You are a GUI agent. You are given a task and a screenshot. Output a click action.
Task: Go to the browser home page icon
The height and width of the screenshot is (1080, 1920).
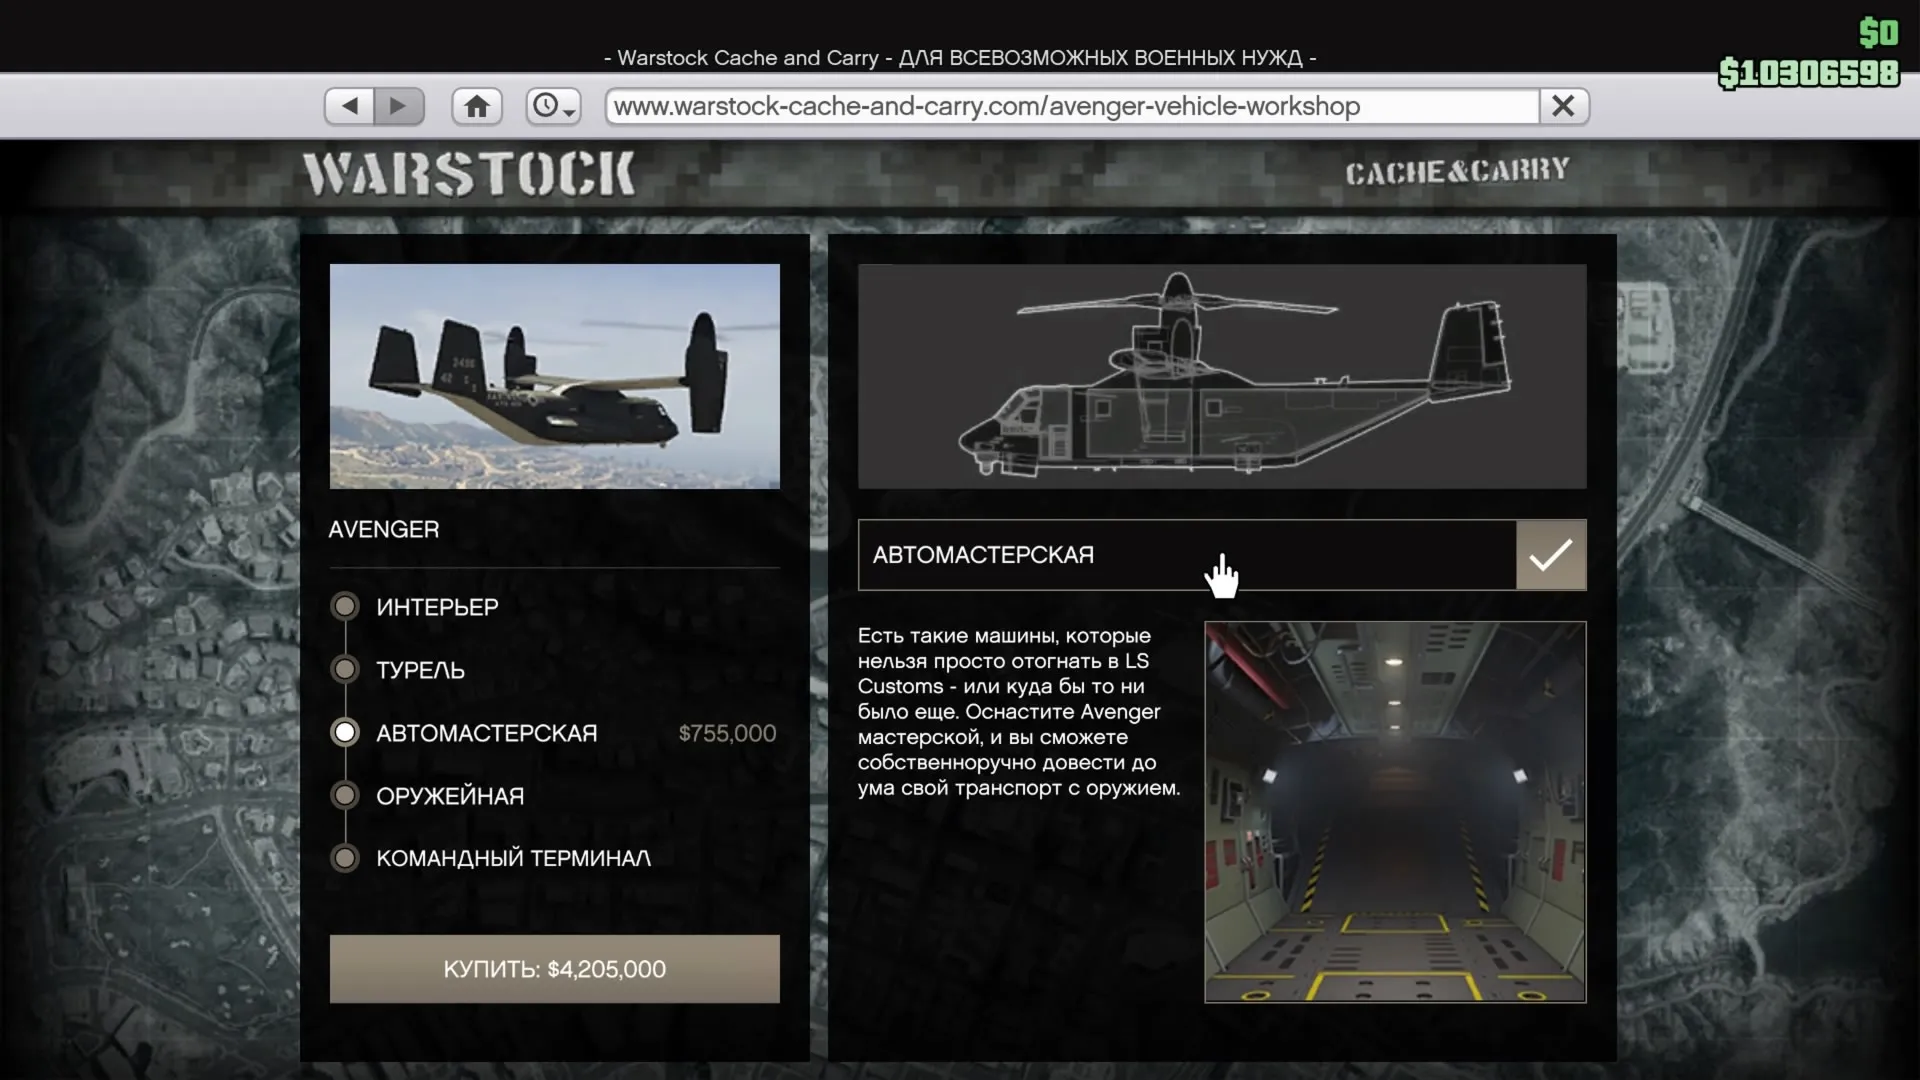click(476, 106)
